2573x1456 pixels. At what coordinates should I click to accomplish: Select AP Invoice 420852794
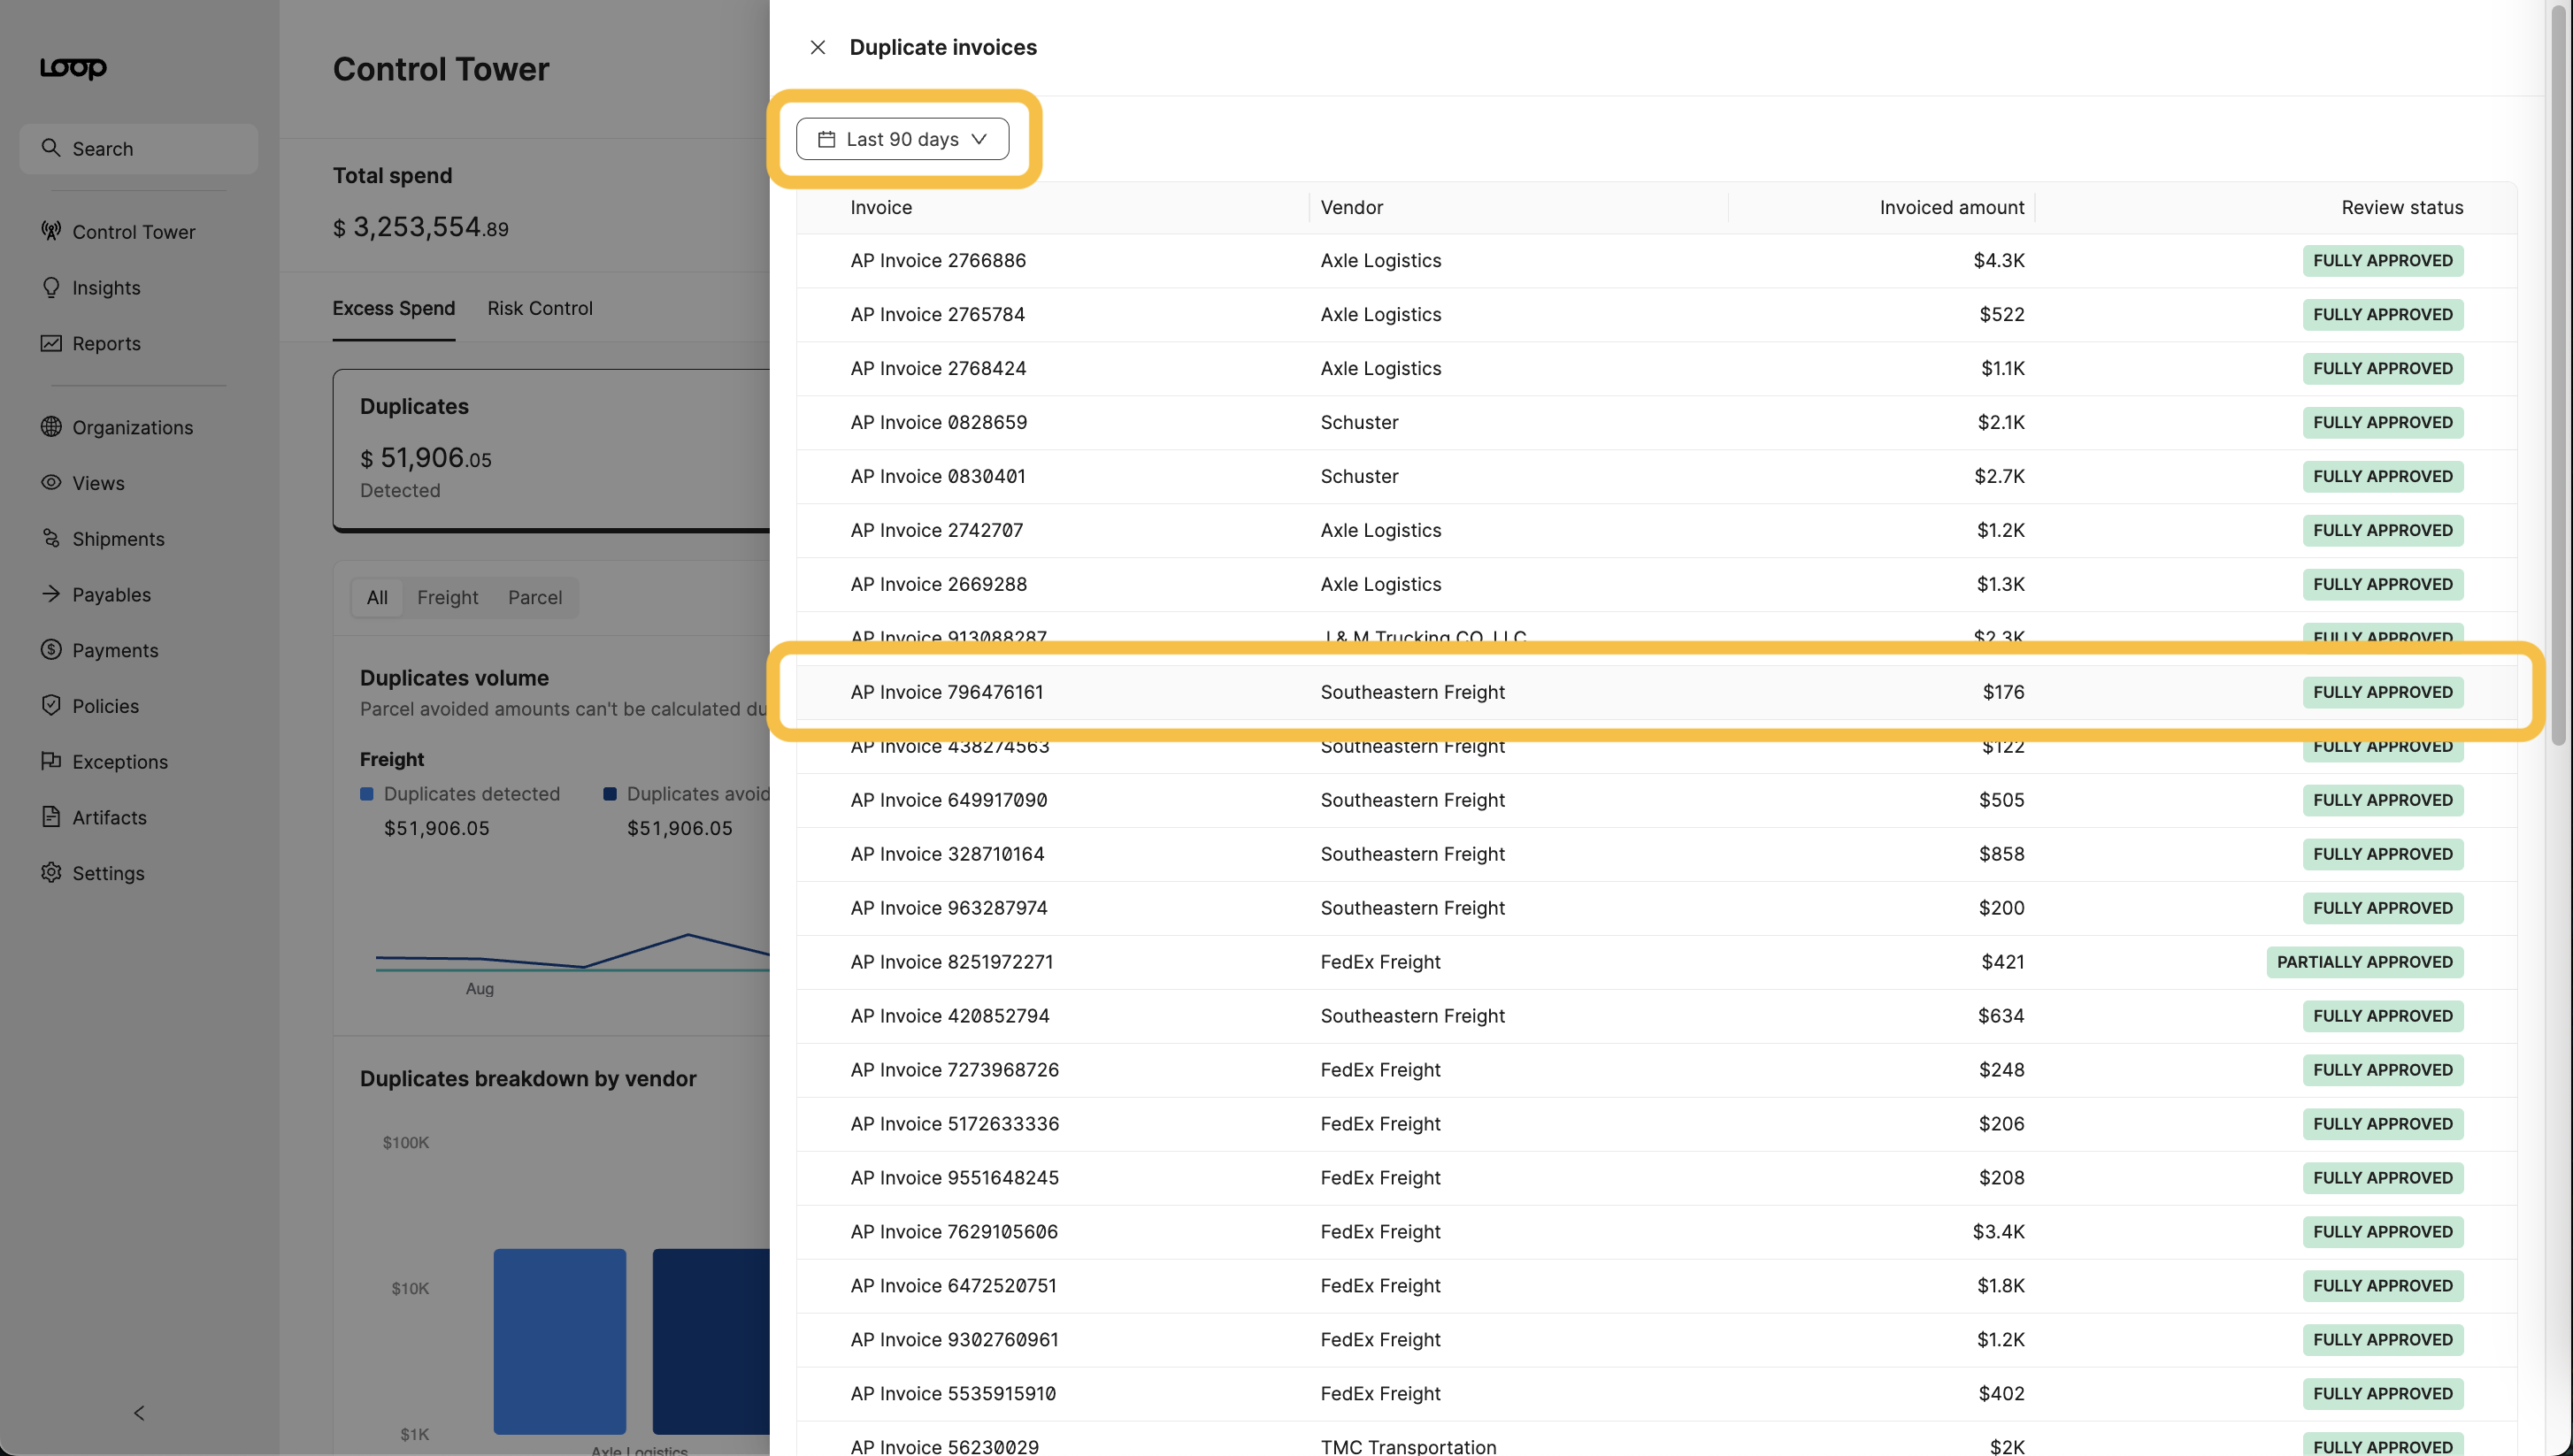[x=1657, y=1017]
